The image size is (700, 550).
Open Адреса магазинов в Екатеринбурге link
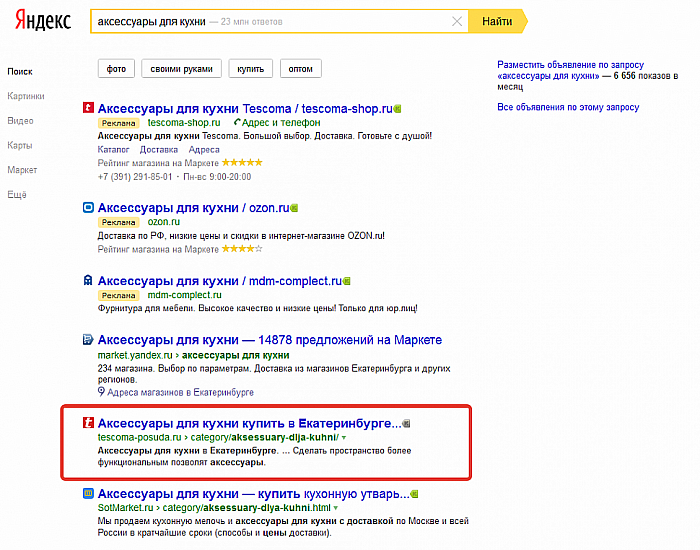pos(180,392)
